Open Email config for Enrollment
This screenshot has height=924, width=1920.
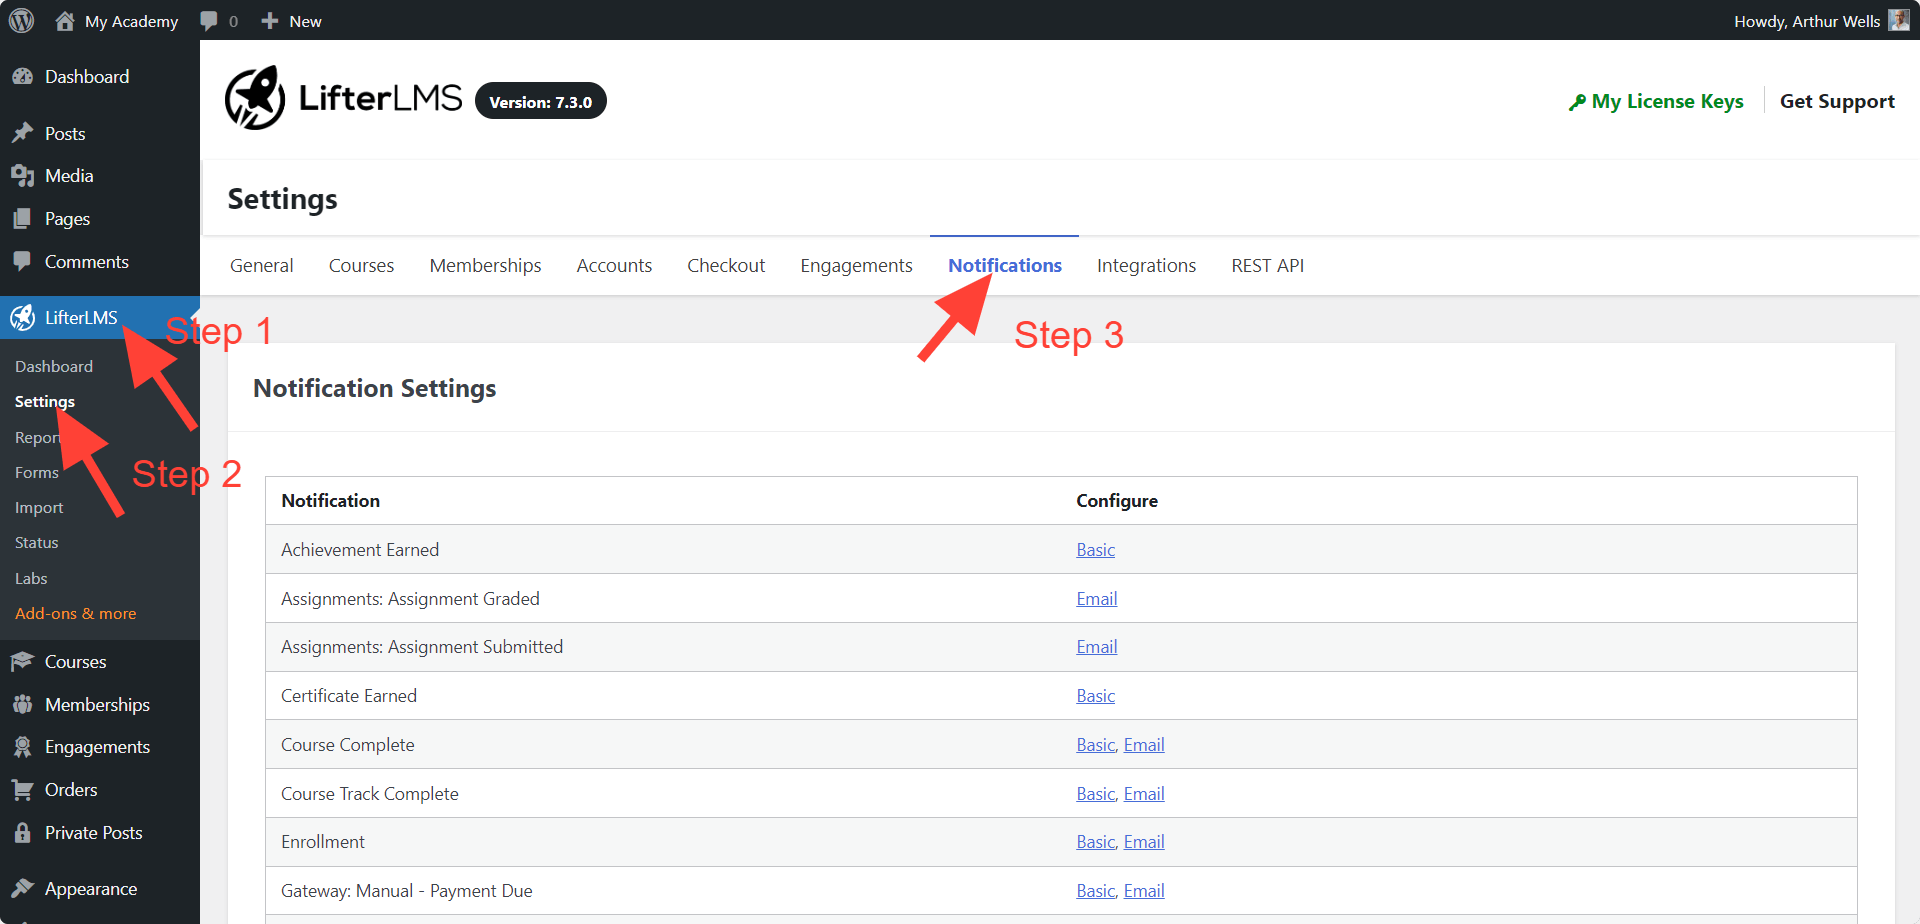click(x=1144, y=842)
